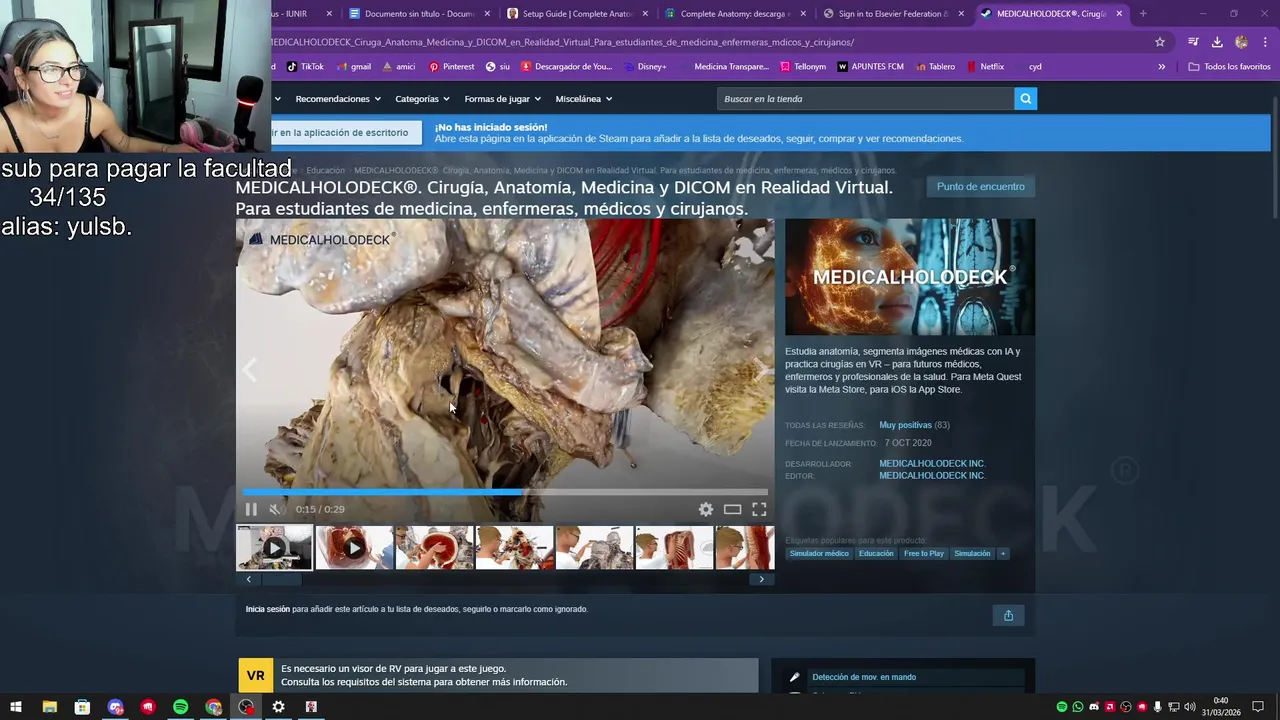Go to the previous media with left arrow
This screenshot has height=720, width=1280.
250,371
